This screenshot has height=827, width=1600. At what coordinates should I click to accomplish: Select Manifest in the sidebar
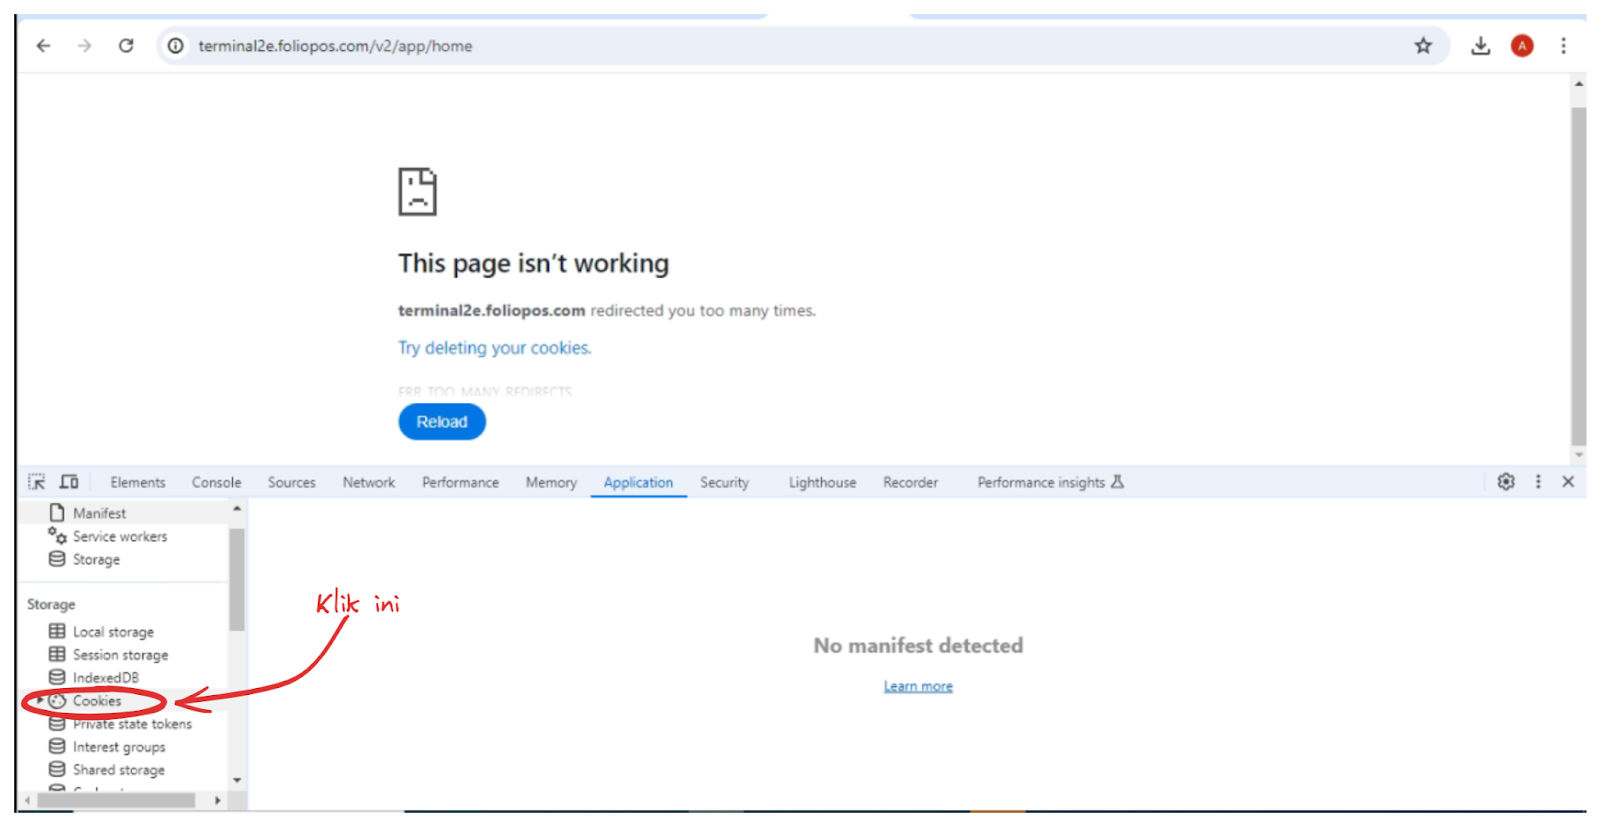pyautogui.click(x=99, y=513)
